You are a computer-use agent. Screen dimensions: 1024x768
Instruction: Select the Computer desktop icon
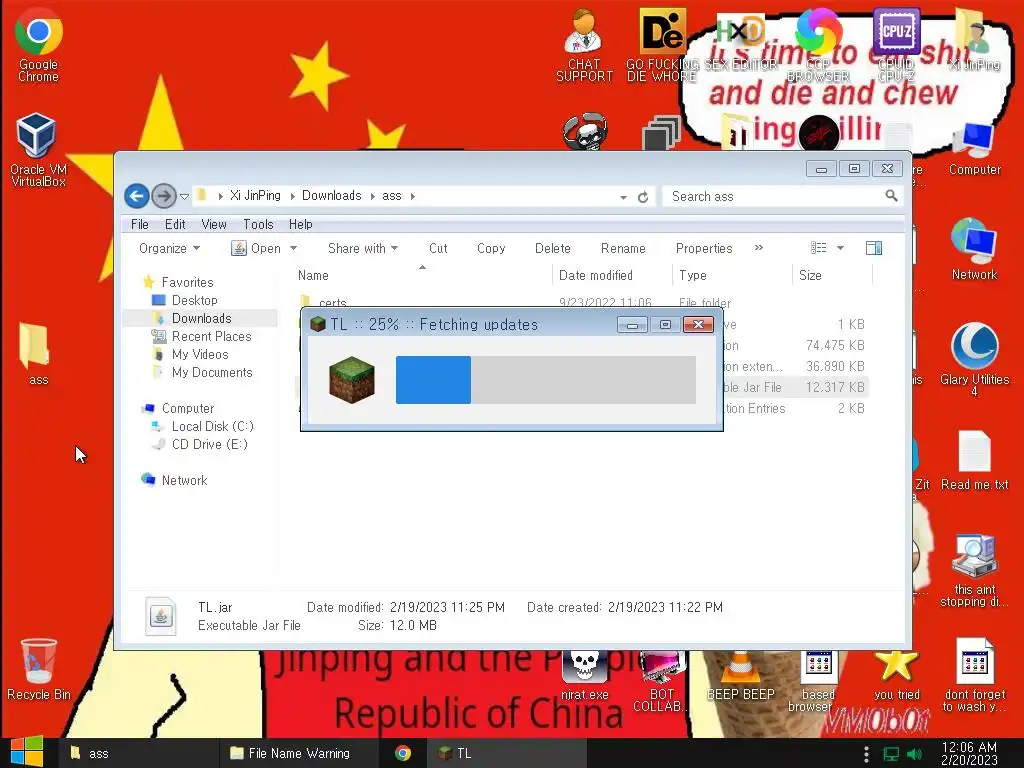(974, 149)
